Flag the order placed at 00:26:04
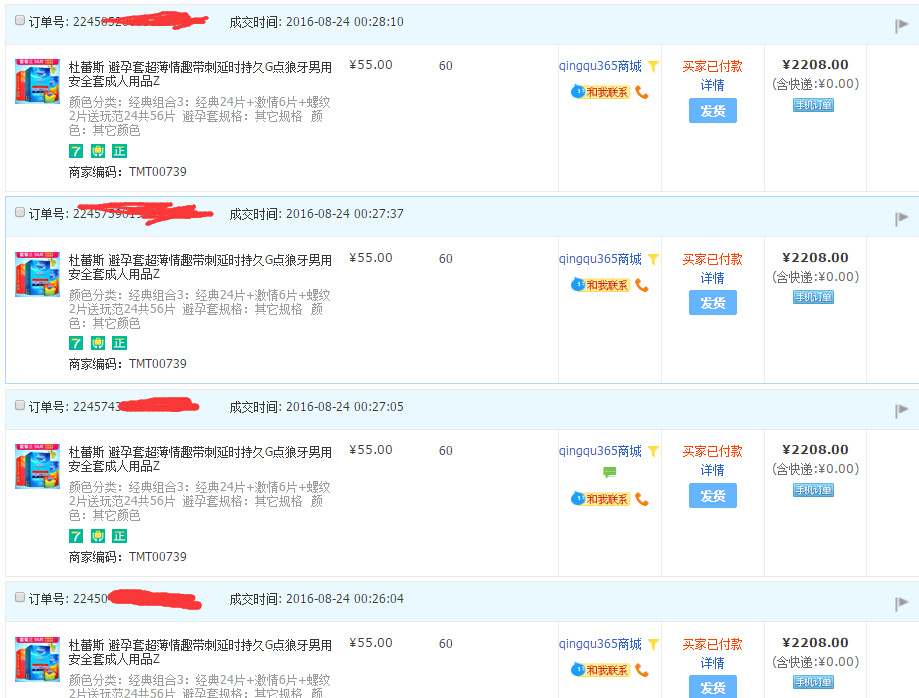 [x=901, y=604]
